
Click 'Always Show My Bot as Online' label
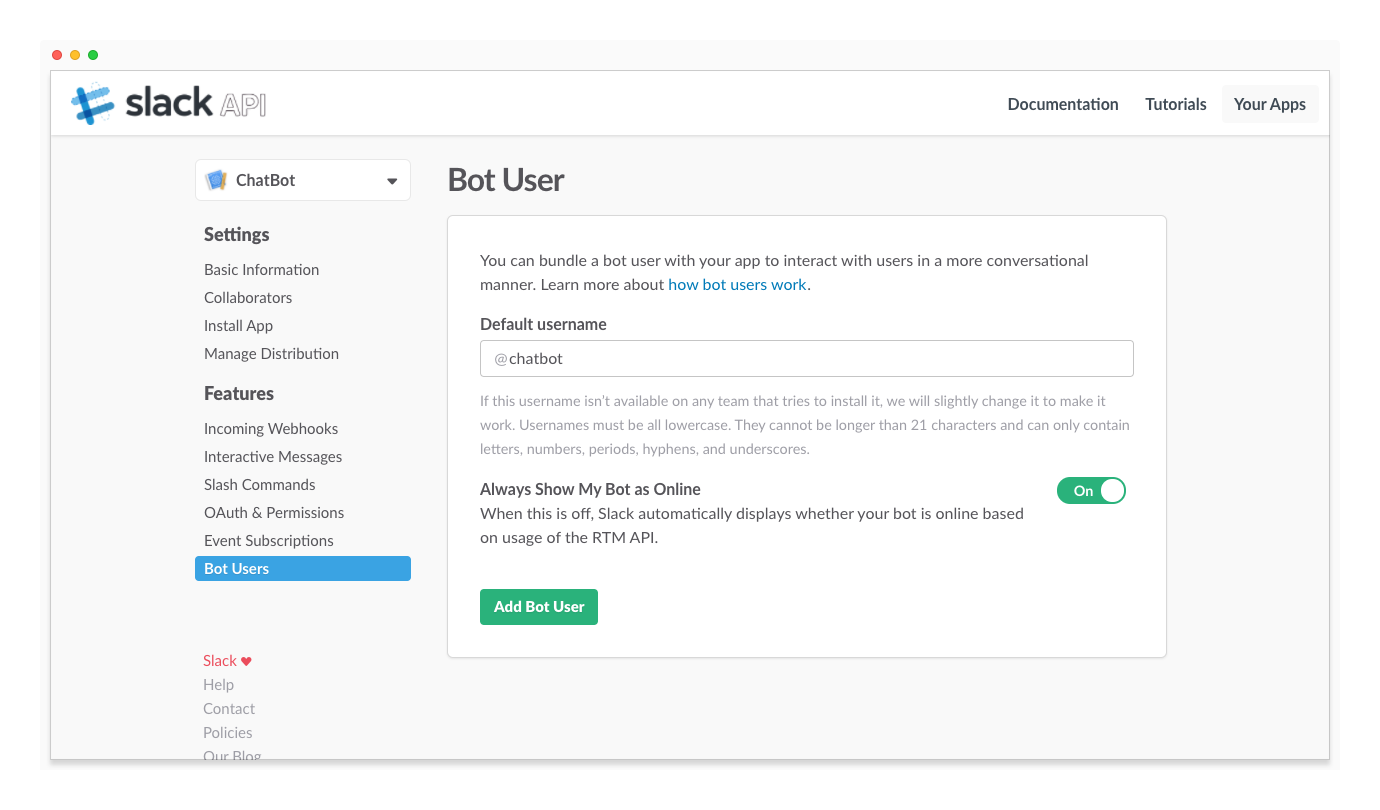(590, 489)
